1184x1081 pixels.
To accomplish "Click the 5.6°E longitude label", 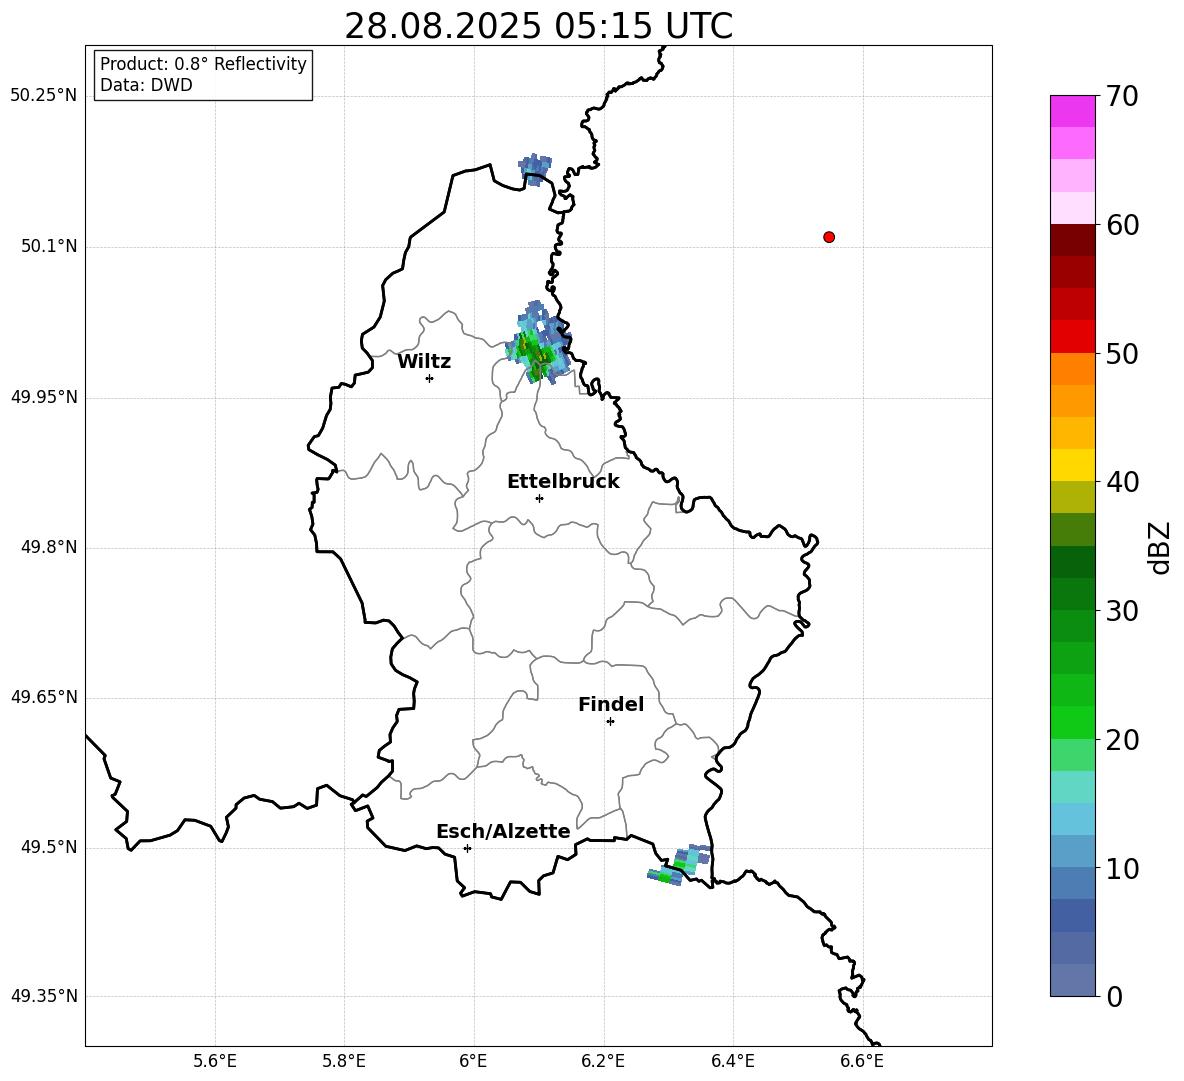I will click(x=215, y=1061).
